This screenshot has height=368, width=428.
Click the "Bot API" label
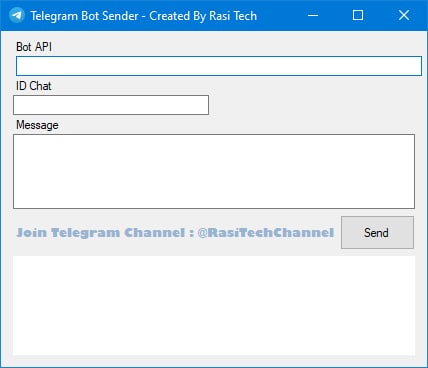coord(34,47)
